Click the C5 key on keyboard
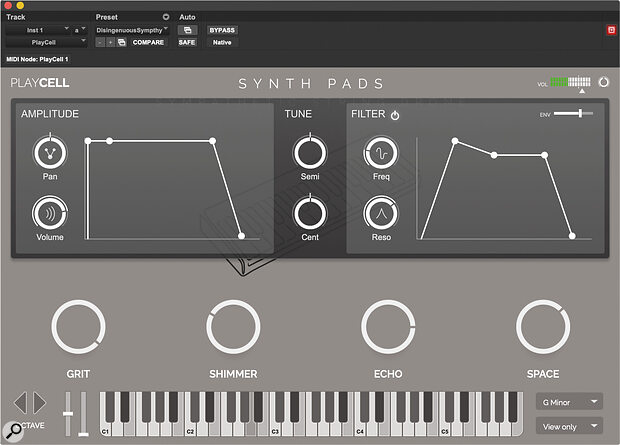The image size is (620, 445). point(445,429)
